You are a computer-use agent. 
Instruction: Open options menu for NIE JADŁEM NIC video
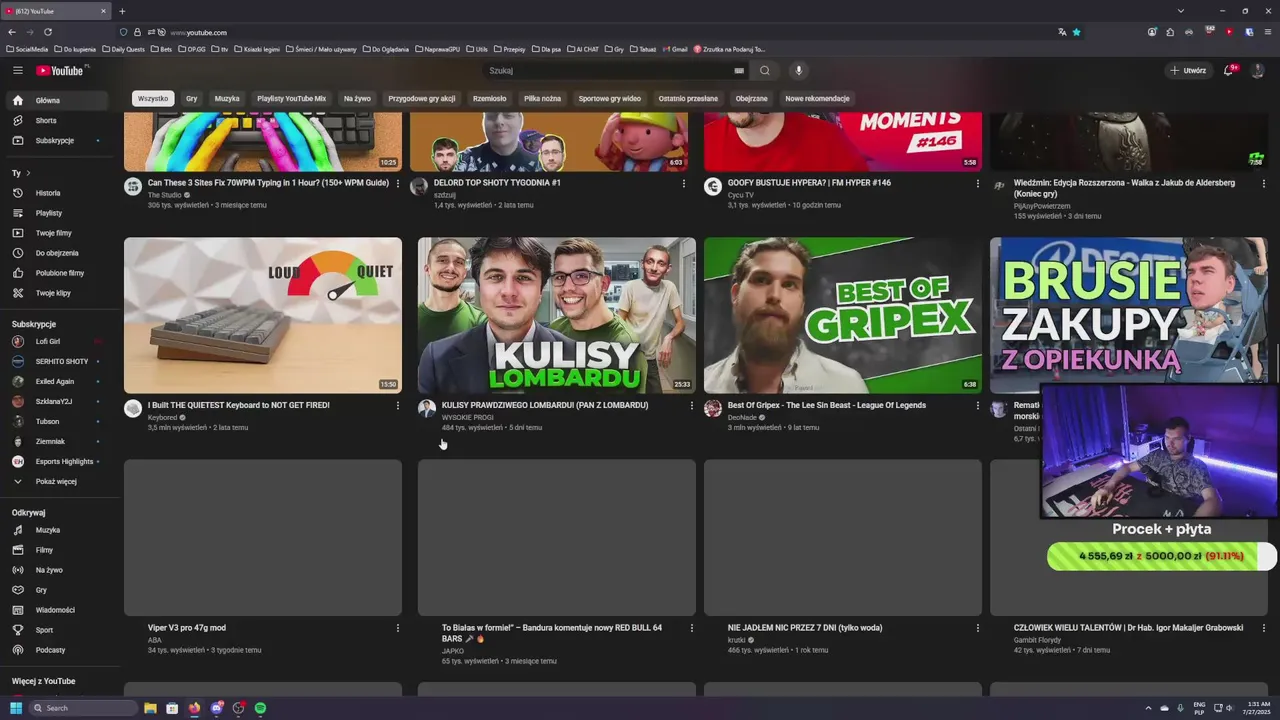click(977, 628)
